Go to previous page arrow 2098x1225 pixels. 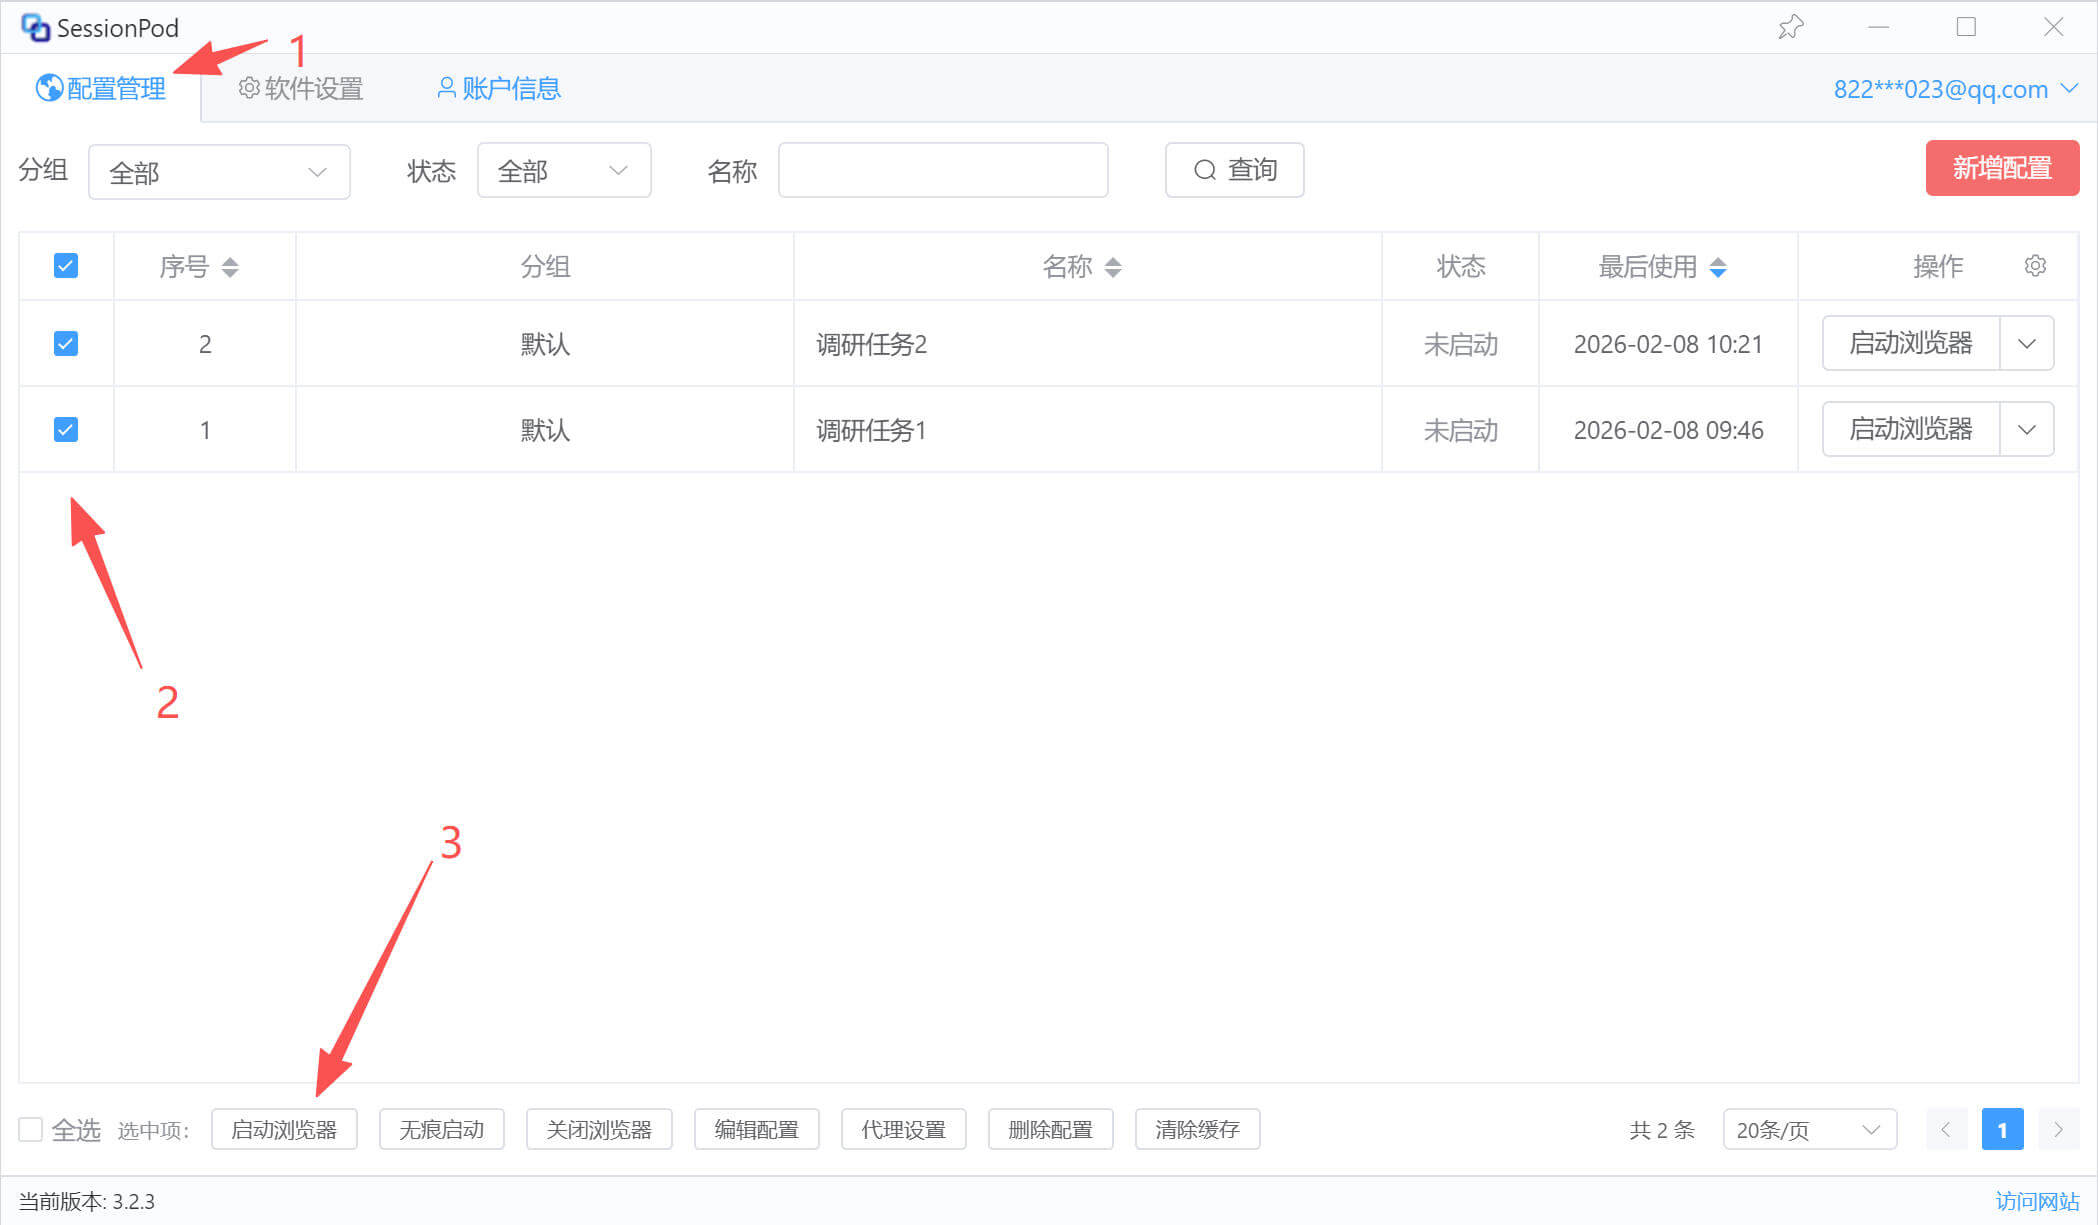1946,1130
